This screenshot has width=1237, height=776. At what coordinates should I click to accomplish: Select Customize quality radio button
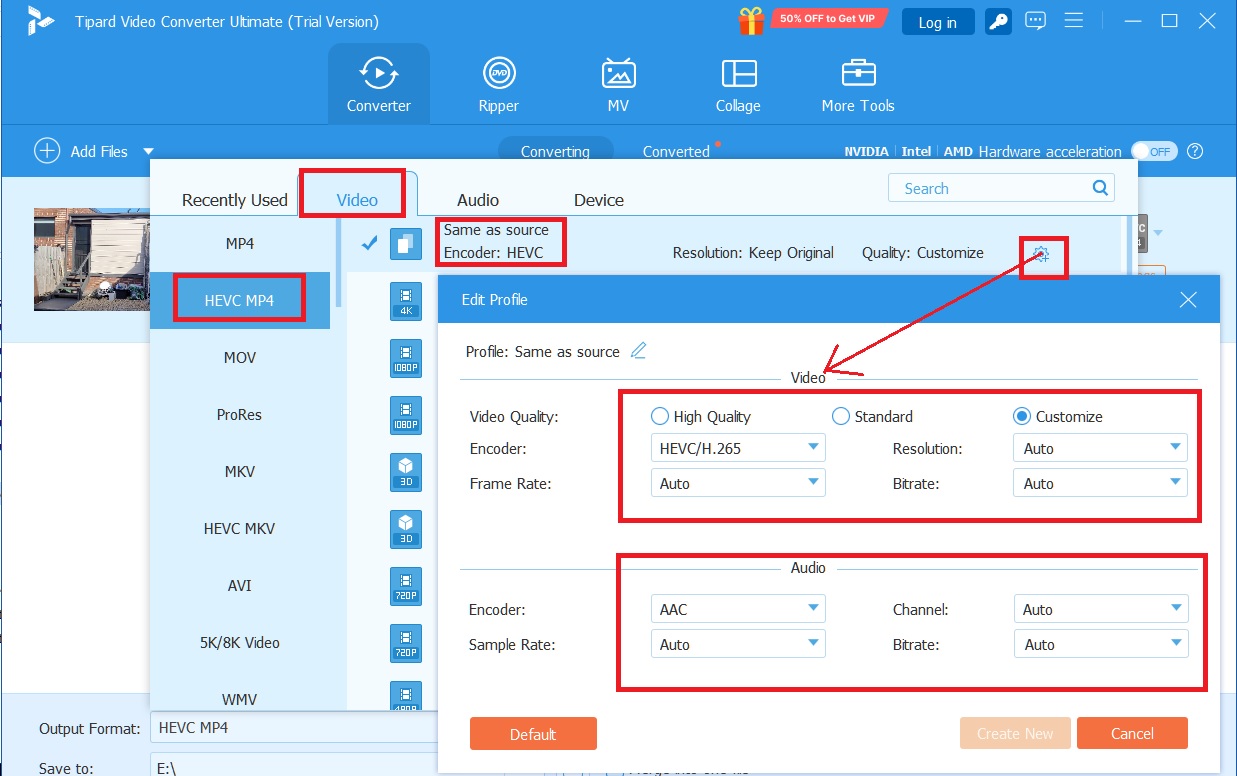pos(1021,416)
